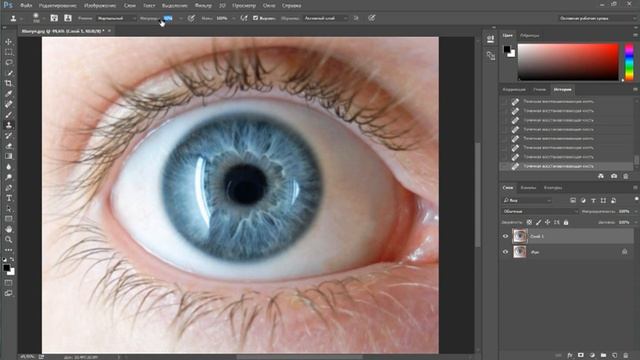Image resolution: width=640 pixels, height=360 pixels.
Task: Select the Eraser tool
Action: 9,146
